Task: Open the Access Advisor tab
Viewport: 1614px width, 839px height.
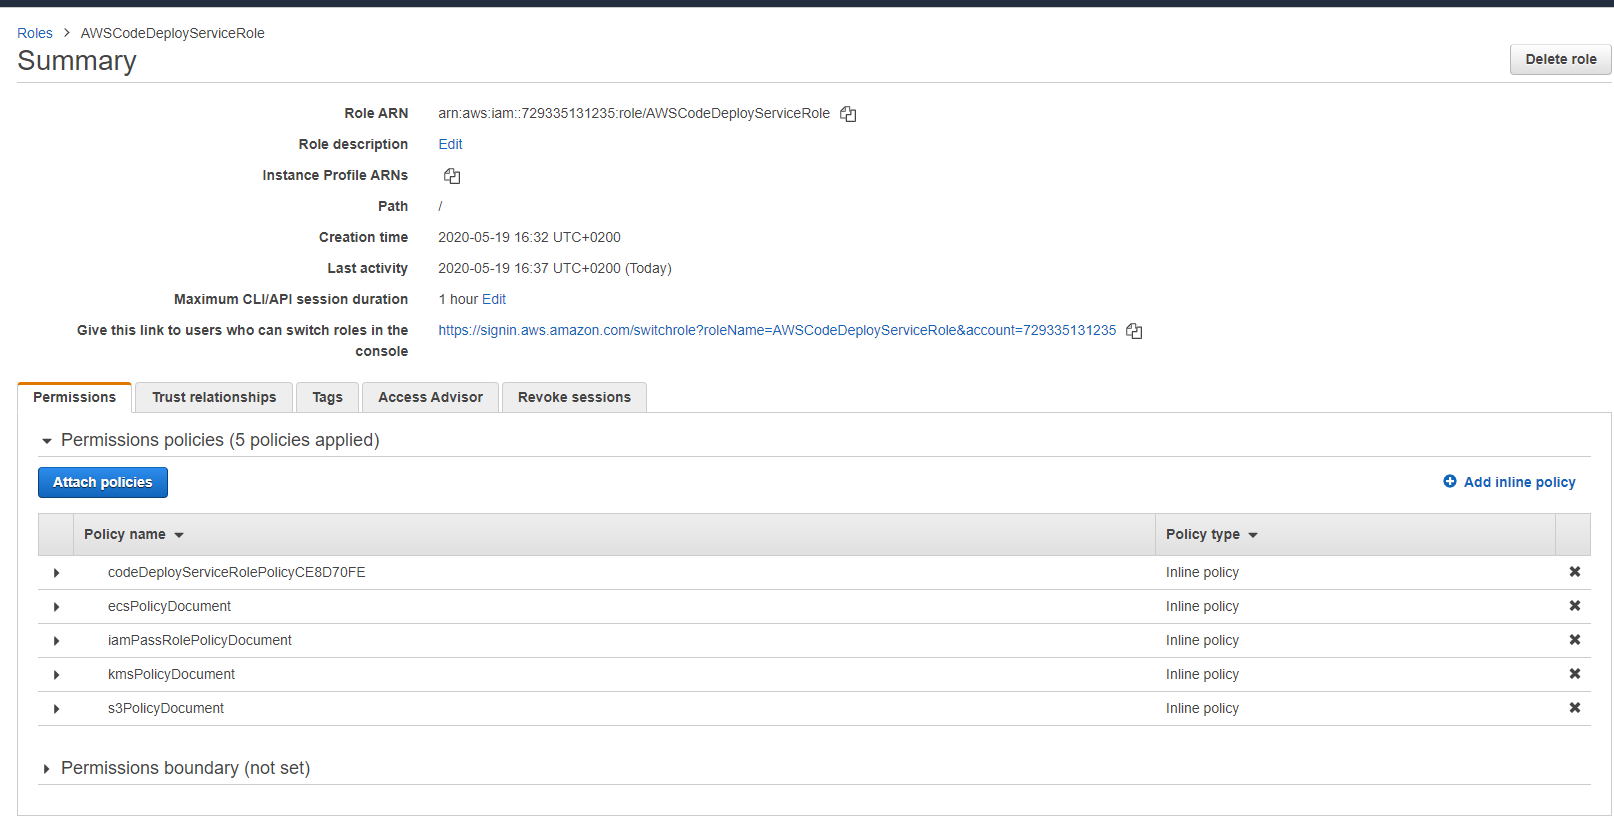Action: point(430,397)
